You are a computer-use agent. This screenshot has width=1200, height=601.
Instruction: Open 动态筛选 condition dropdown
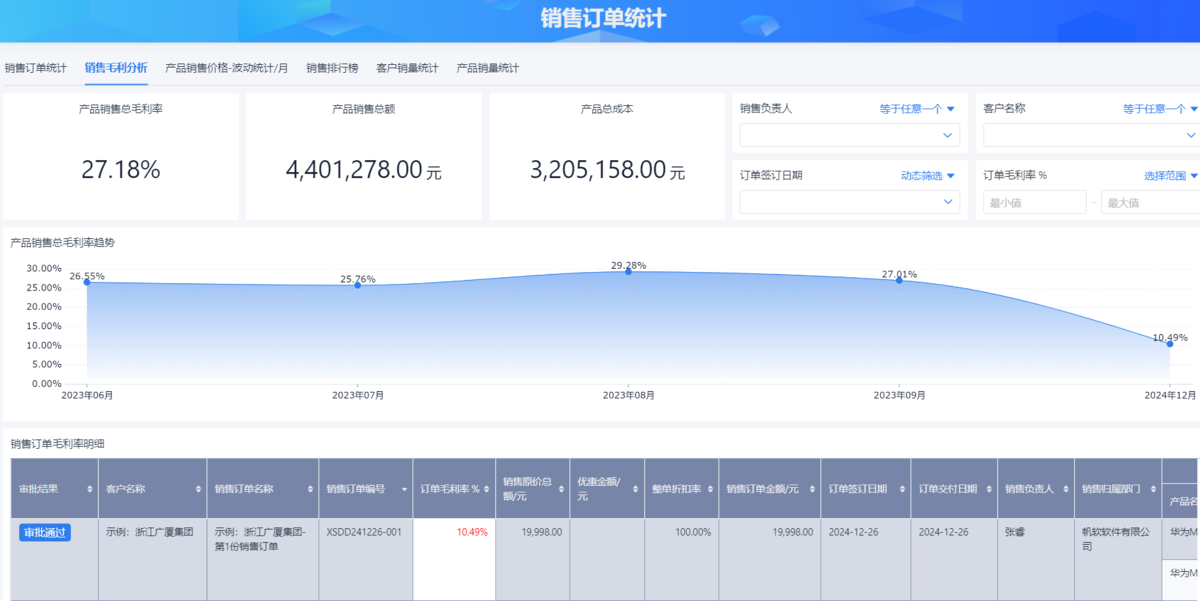pyautogui.click(x=927, y=176)
